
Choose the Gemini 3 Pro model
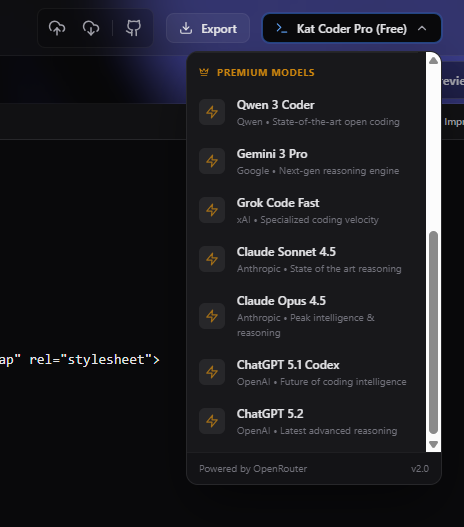point(306,161)
